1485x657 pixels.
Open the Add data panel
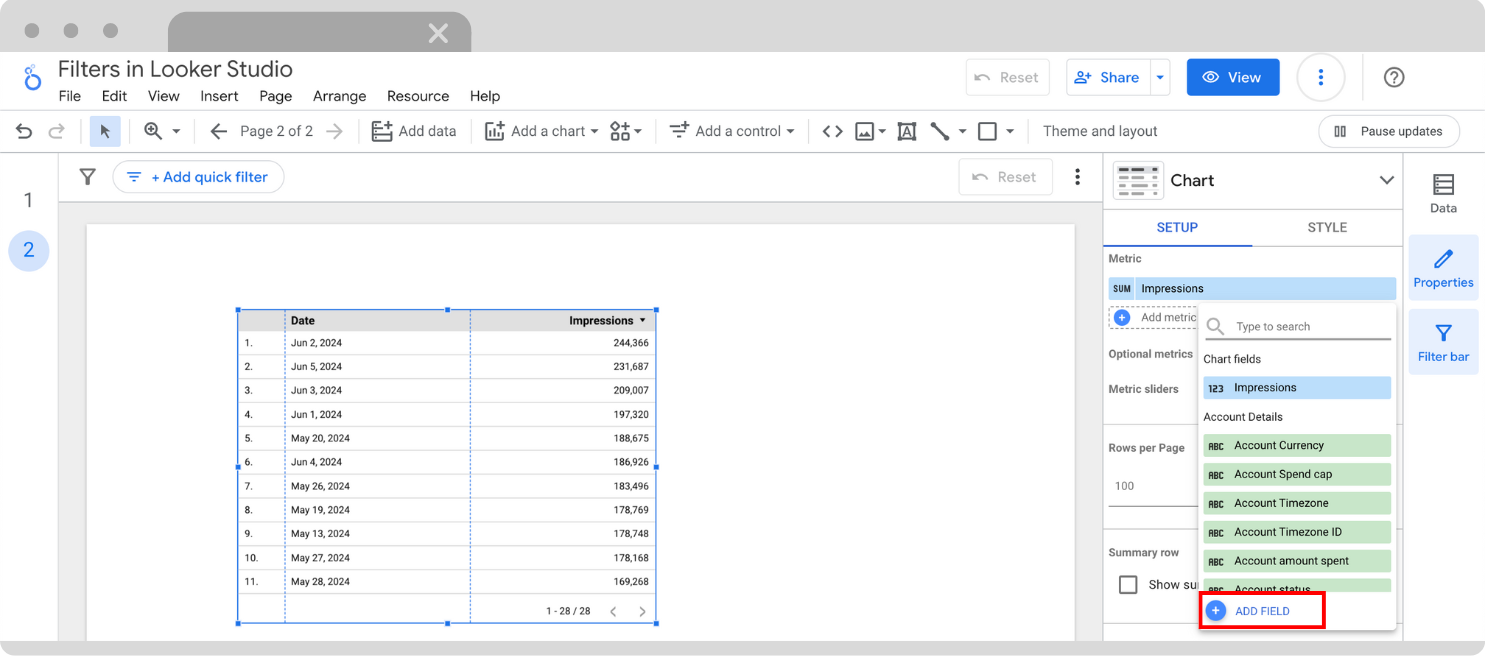point(414,131)
